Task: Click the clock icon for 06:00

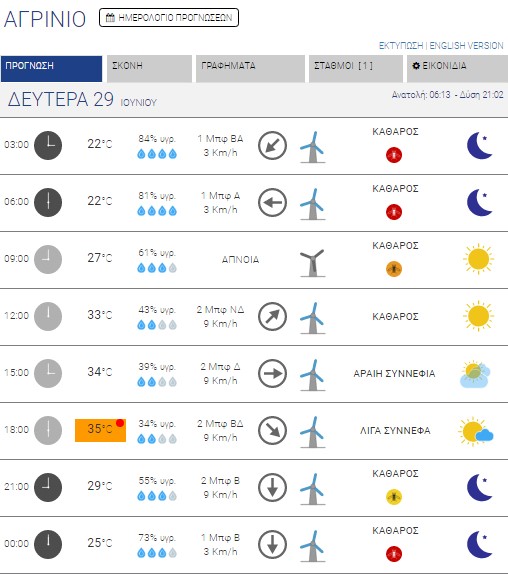Action: [x=48, y=202]
